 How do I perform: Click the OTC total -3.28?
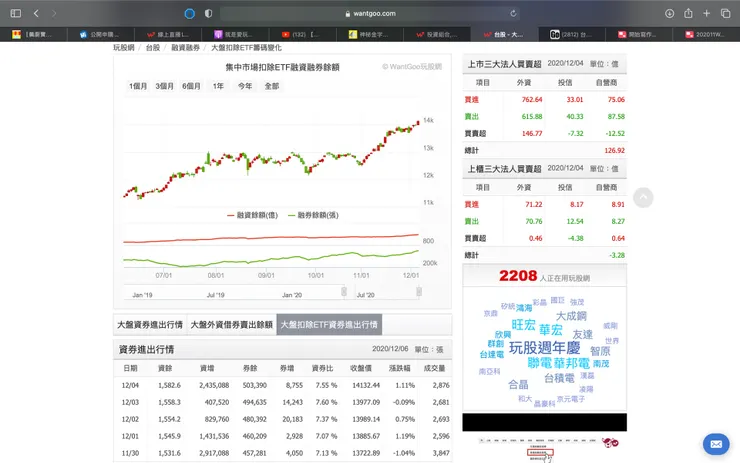coord(617,255)
